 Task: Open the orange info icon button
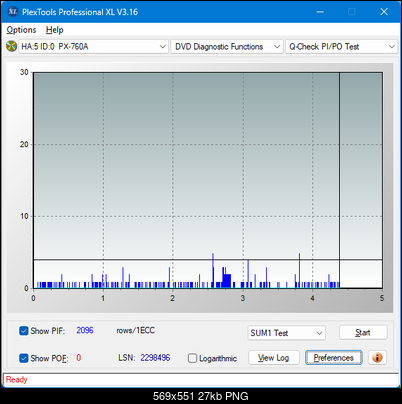pos(377,358)
